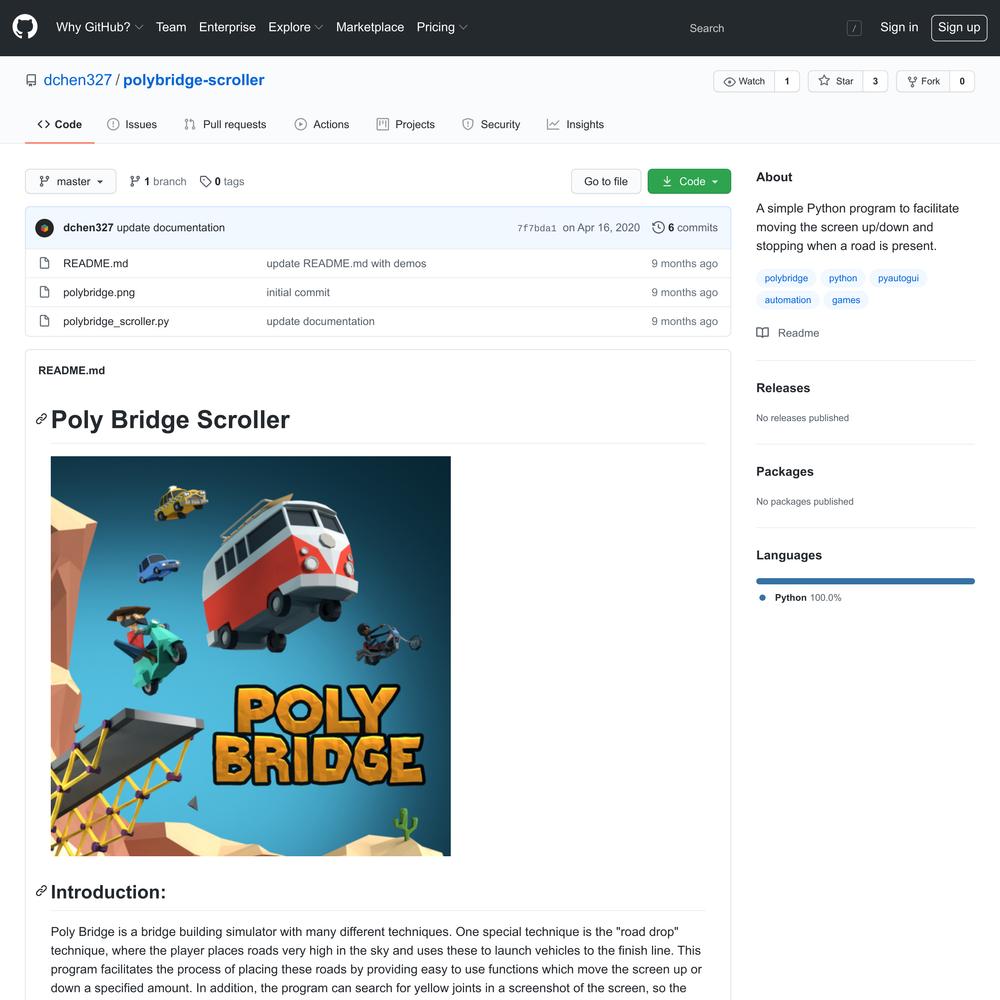This screenshot has height=1000, width=1000.
Task: Click the slash shortcut key icon in search
Action: (x=854, y=28)
